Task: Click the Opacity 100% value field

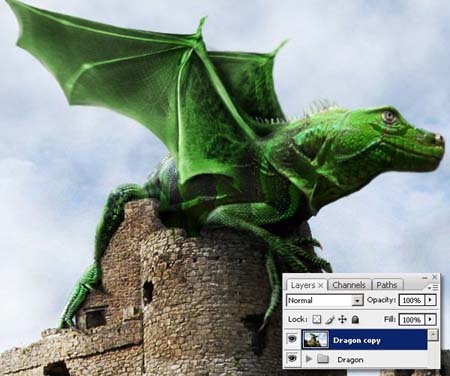Action: pyautogui.click(x=412, y=300)
